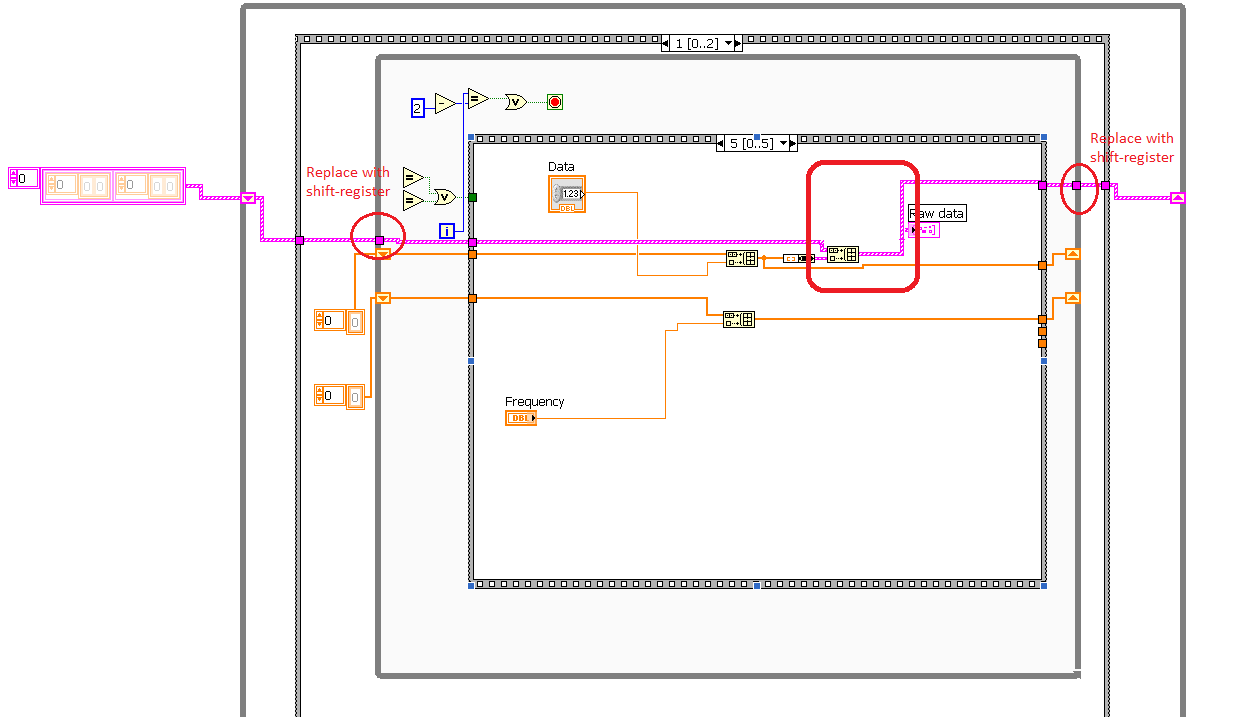Select the Data numeric control terminal

pos(567,194)
